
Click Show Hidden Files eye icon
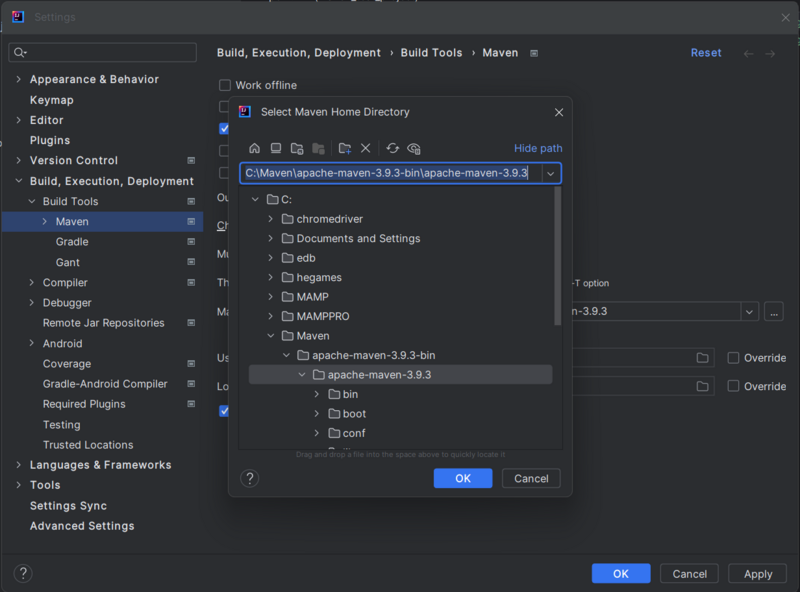click(414, 149)
